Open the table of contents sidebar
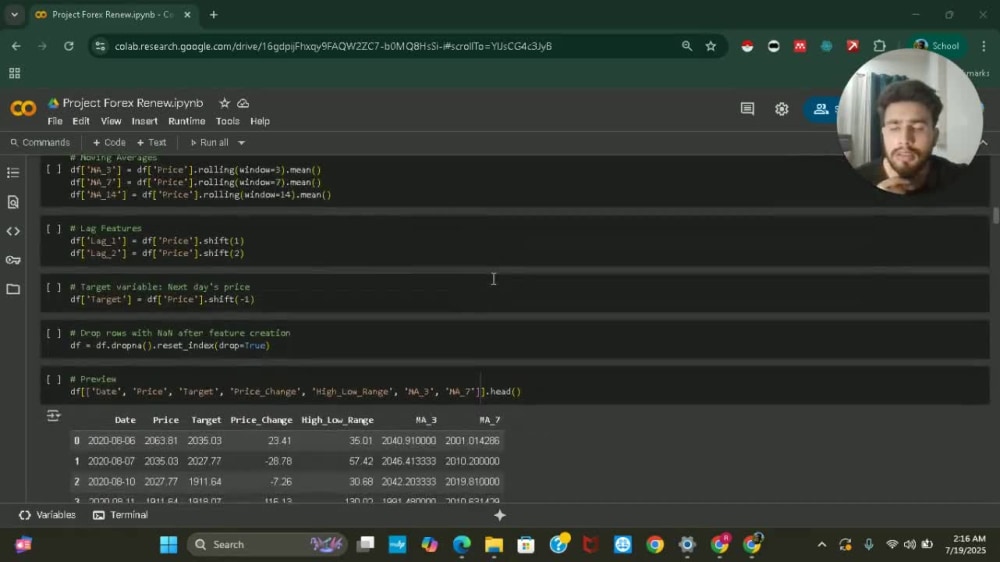This screenshot has height=562, width=1000. (x=13, y=173)
